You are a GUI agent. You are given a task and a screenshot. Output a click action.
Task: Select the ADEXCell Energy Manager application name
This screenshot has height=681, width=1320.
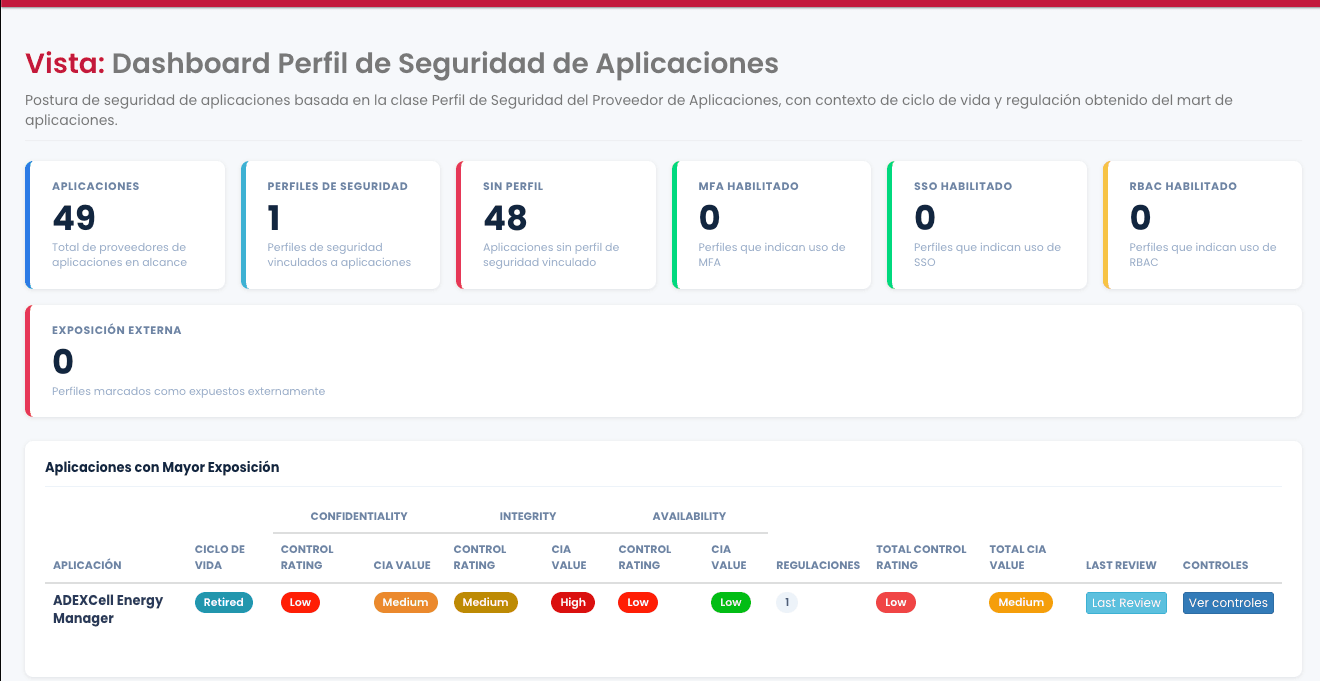(x=108, y=610)
